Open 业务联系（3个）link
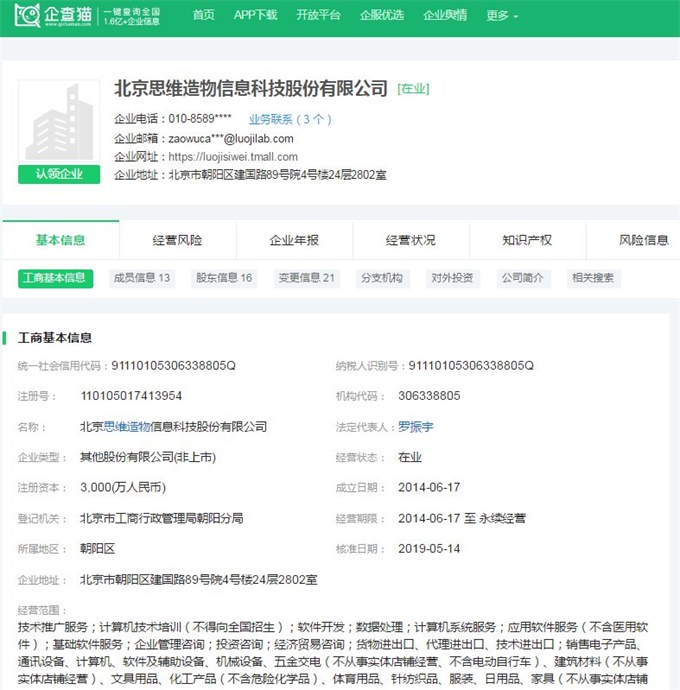This screenshot has height=690, width=680. 290,119
